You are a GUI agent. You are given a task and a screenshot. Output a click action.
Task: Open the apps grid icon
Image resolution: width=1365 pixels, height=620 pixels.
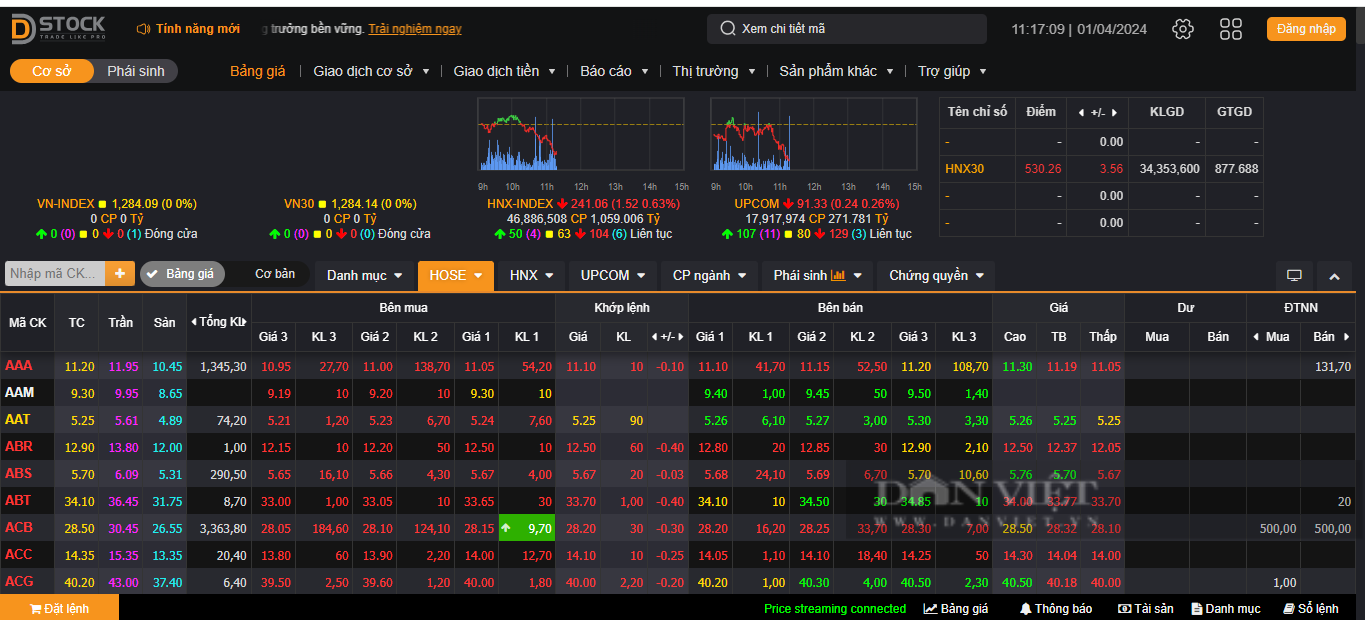[1231, 29]
